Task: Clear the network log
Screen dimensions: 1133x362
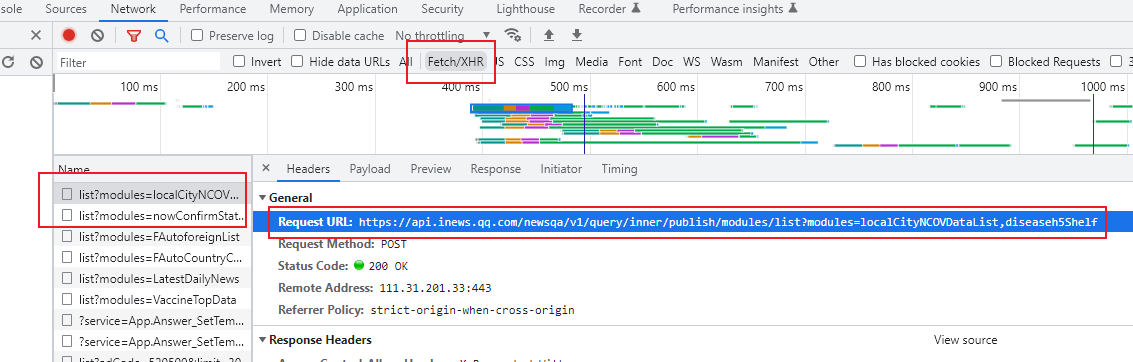Action: [97, 35]
